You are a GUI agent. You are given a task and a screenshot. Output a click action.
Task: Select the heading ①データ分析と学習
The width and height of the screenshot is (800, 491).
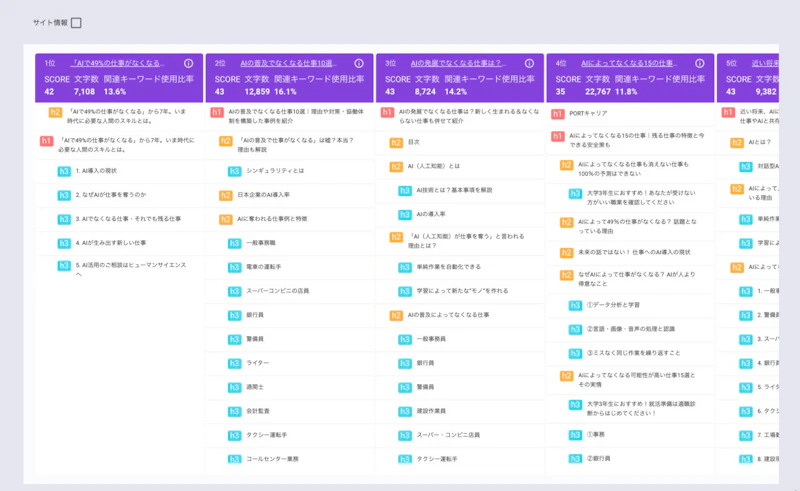(613, 304)
